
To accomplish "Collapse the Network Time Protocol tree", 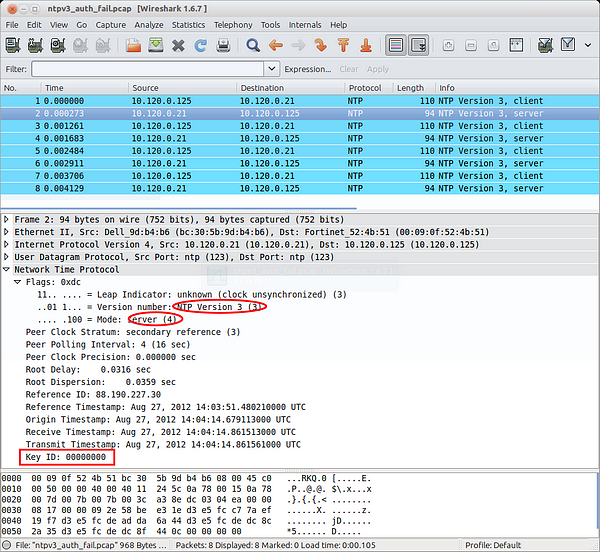I will pos(8,270).
